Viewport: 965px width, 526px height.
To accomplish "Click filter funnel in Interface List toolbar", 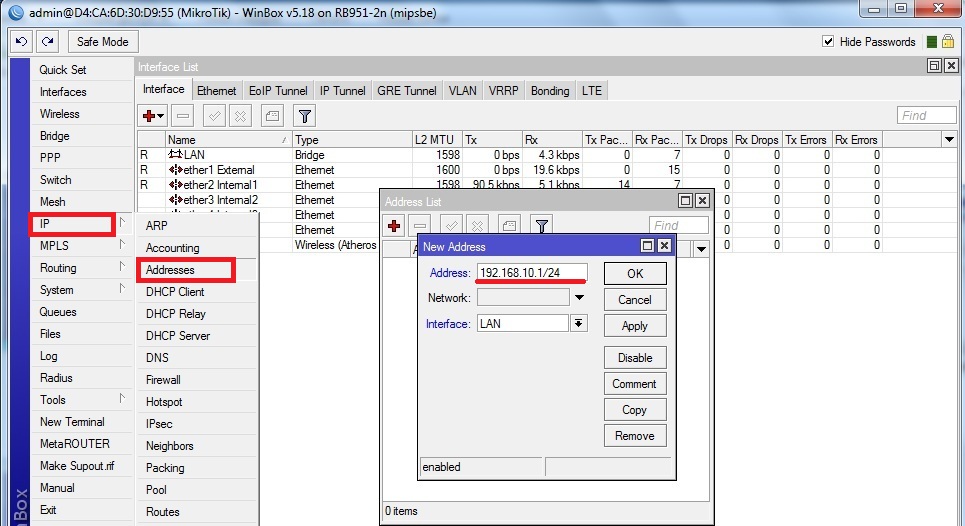I will (304, 116).
